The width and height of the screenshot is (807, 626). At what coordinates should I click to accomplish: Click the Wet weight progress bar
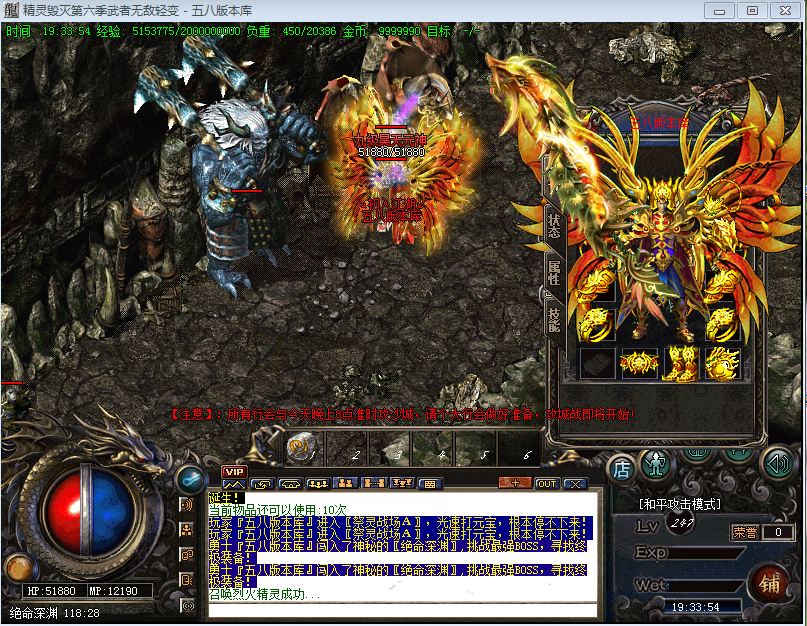[704, 585]
